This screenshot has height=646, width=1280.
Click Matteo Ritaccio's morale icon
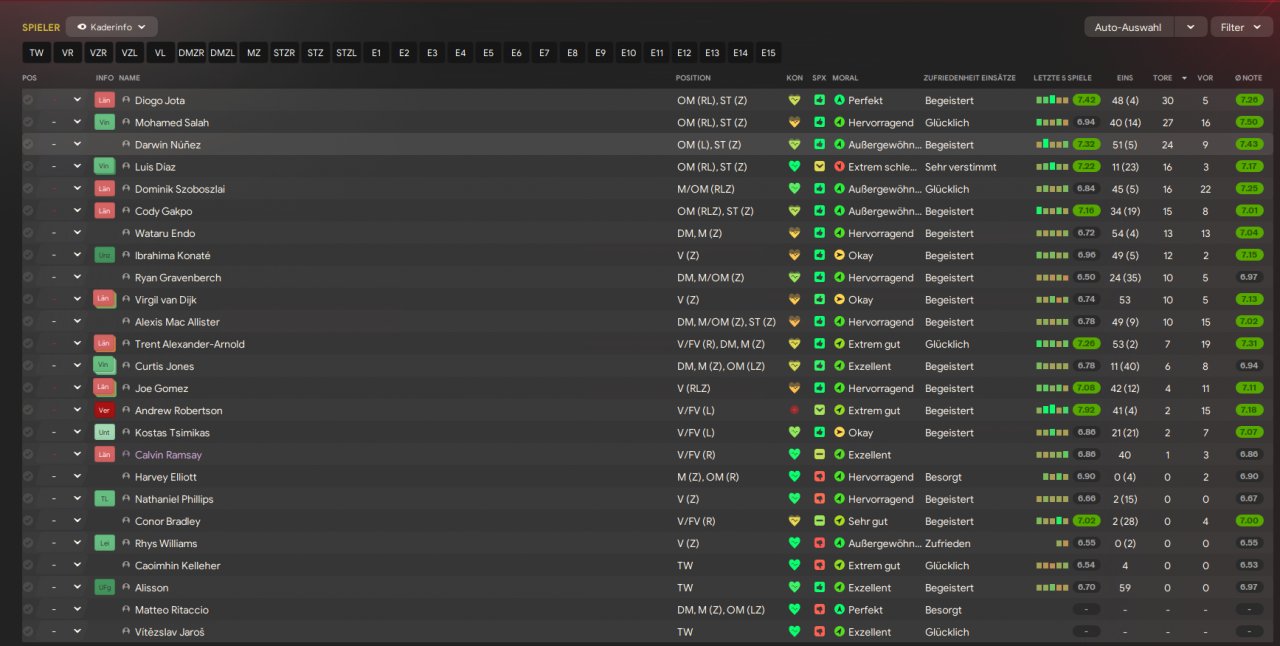tap(839, 610)
